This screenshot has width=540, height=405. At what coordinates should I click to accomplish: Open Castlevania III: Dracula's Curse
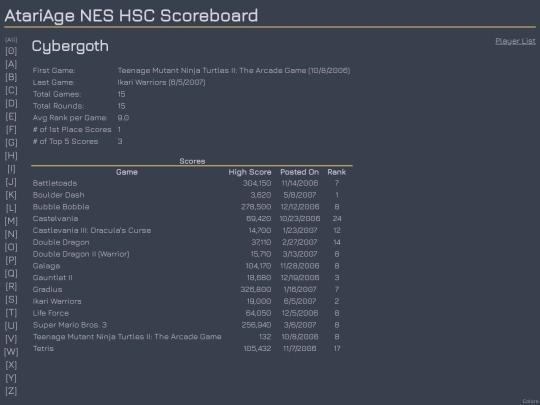click(x=92, y=230)
